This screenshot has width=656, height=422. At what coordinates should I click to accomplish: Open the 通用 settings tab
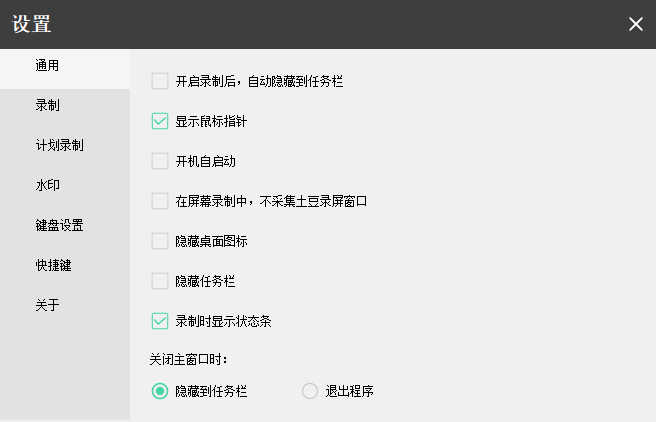[x=48, y=66]
